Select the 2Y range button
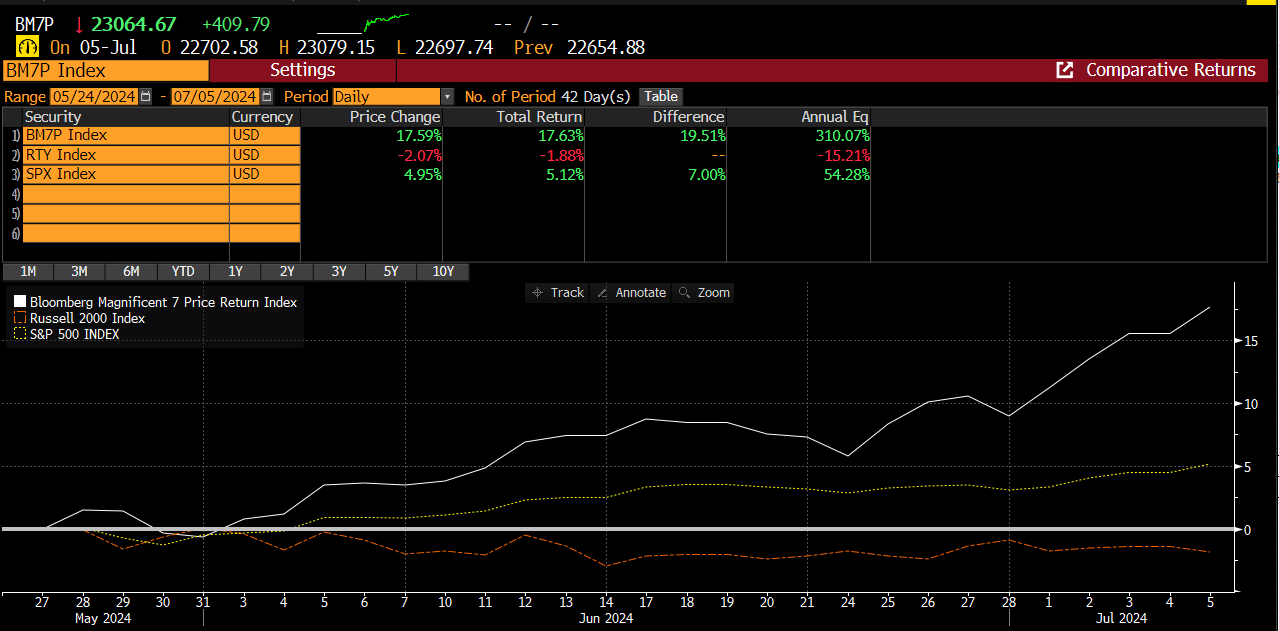This screenshot has height=631, width=1279. coord(287,272)
